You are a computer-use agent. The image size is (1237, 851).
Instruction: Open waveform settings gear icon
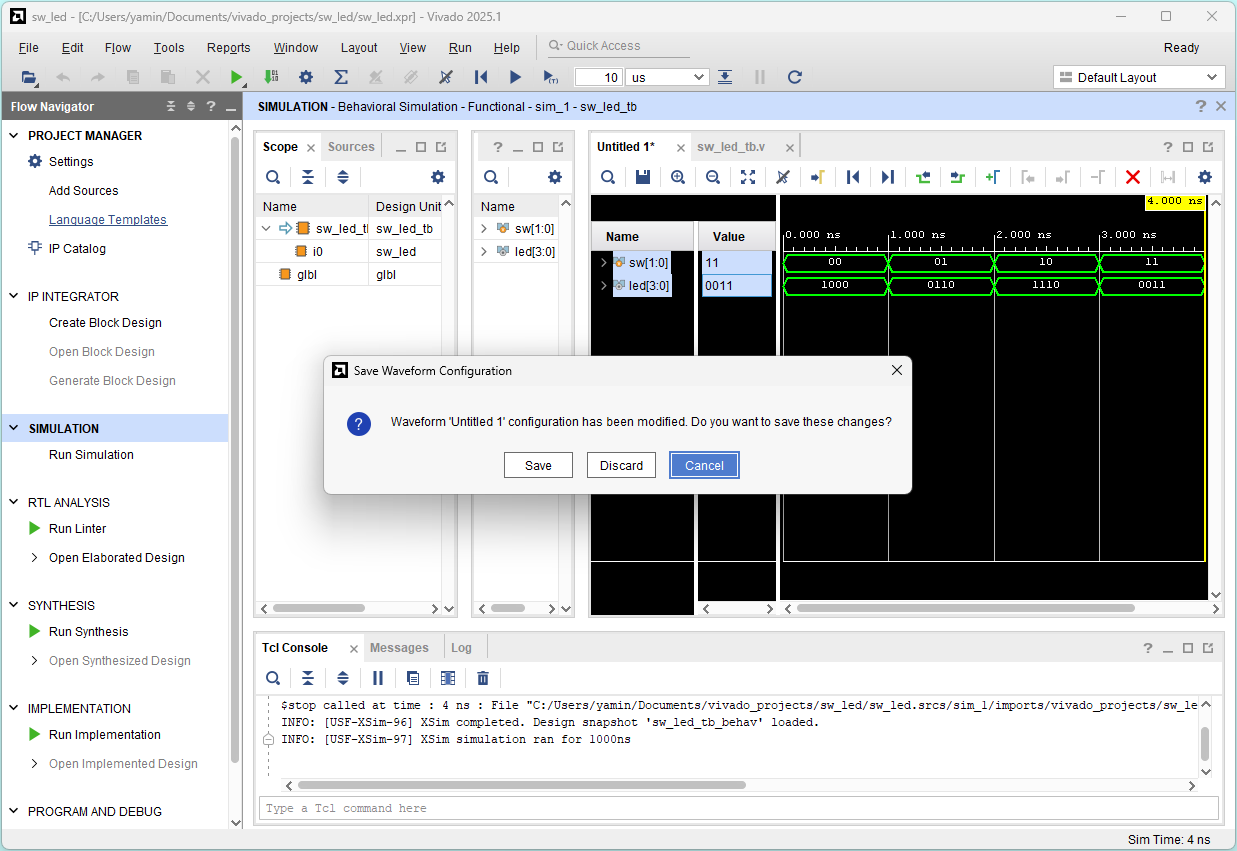pyautogui.click(x=1204, y=177)
